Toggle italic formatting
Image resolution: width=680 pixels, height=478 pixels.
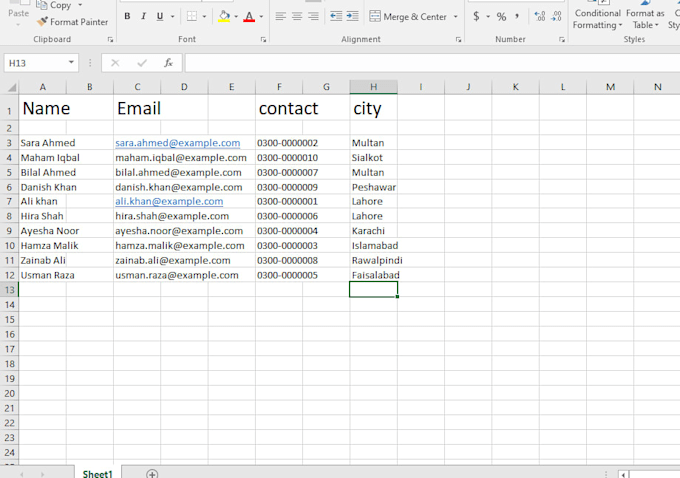[144, 16]
